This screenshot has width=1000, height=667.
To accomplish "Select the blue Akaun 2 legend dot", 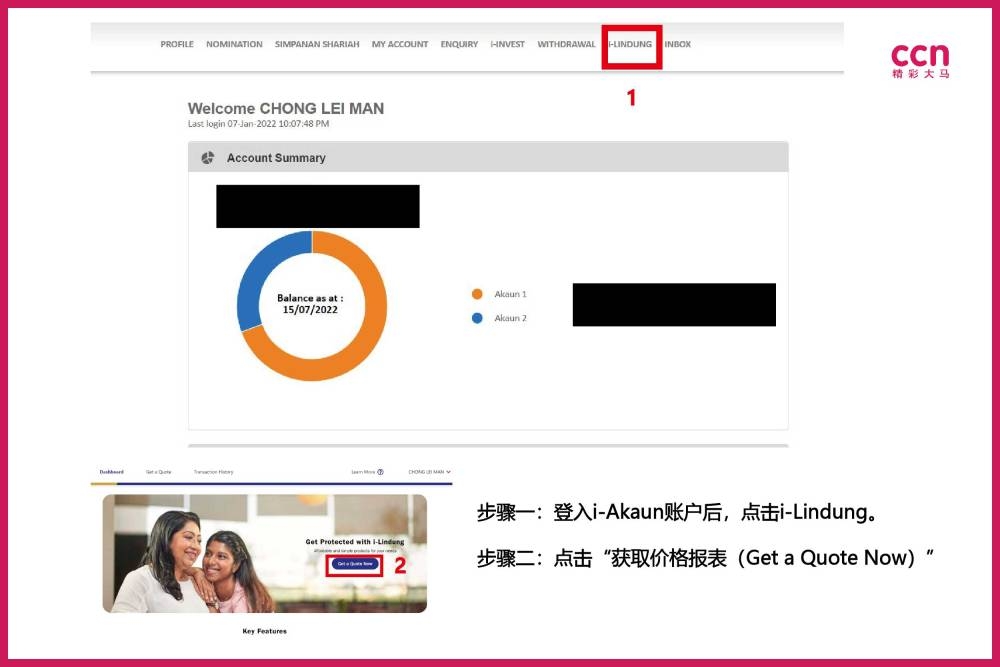I will pyautogui.click(x=477, y=318).
